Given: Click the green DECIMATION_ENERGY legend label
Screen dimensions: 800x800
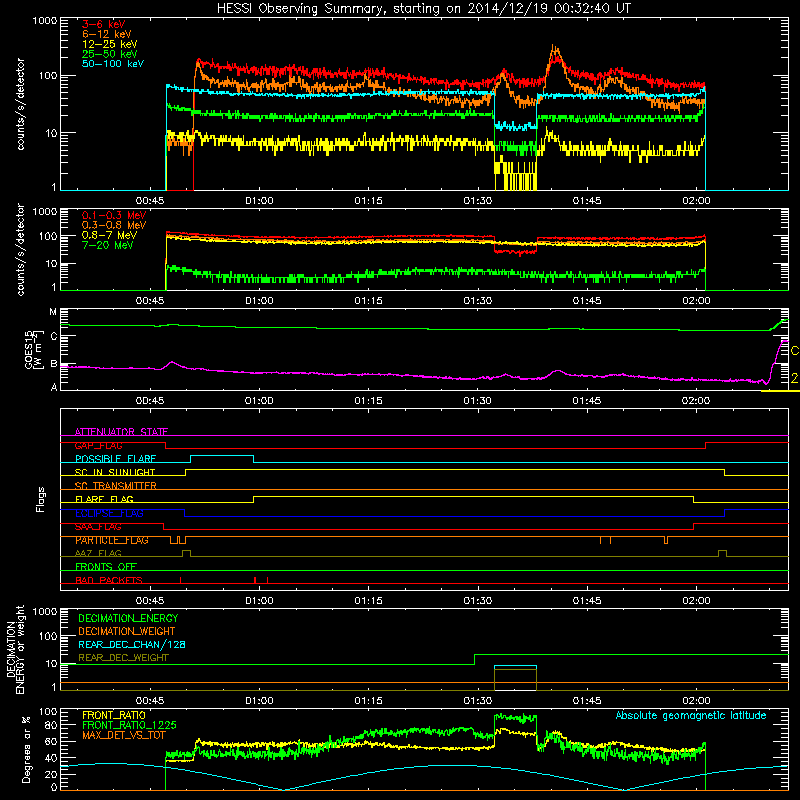Looking at the screenshot, I should pyautogui.click(x=128, y=618).
